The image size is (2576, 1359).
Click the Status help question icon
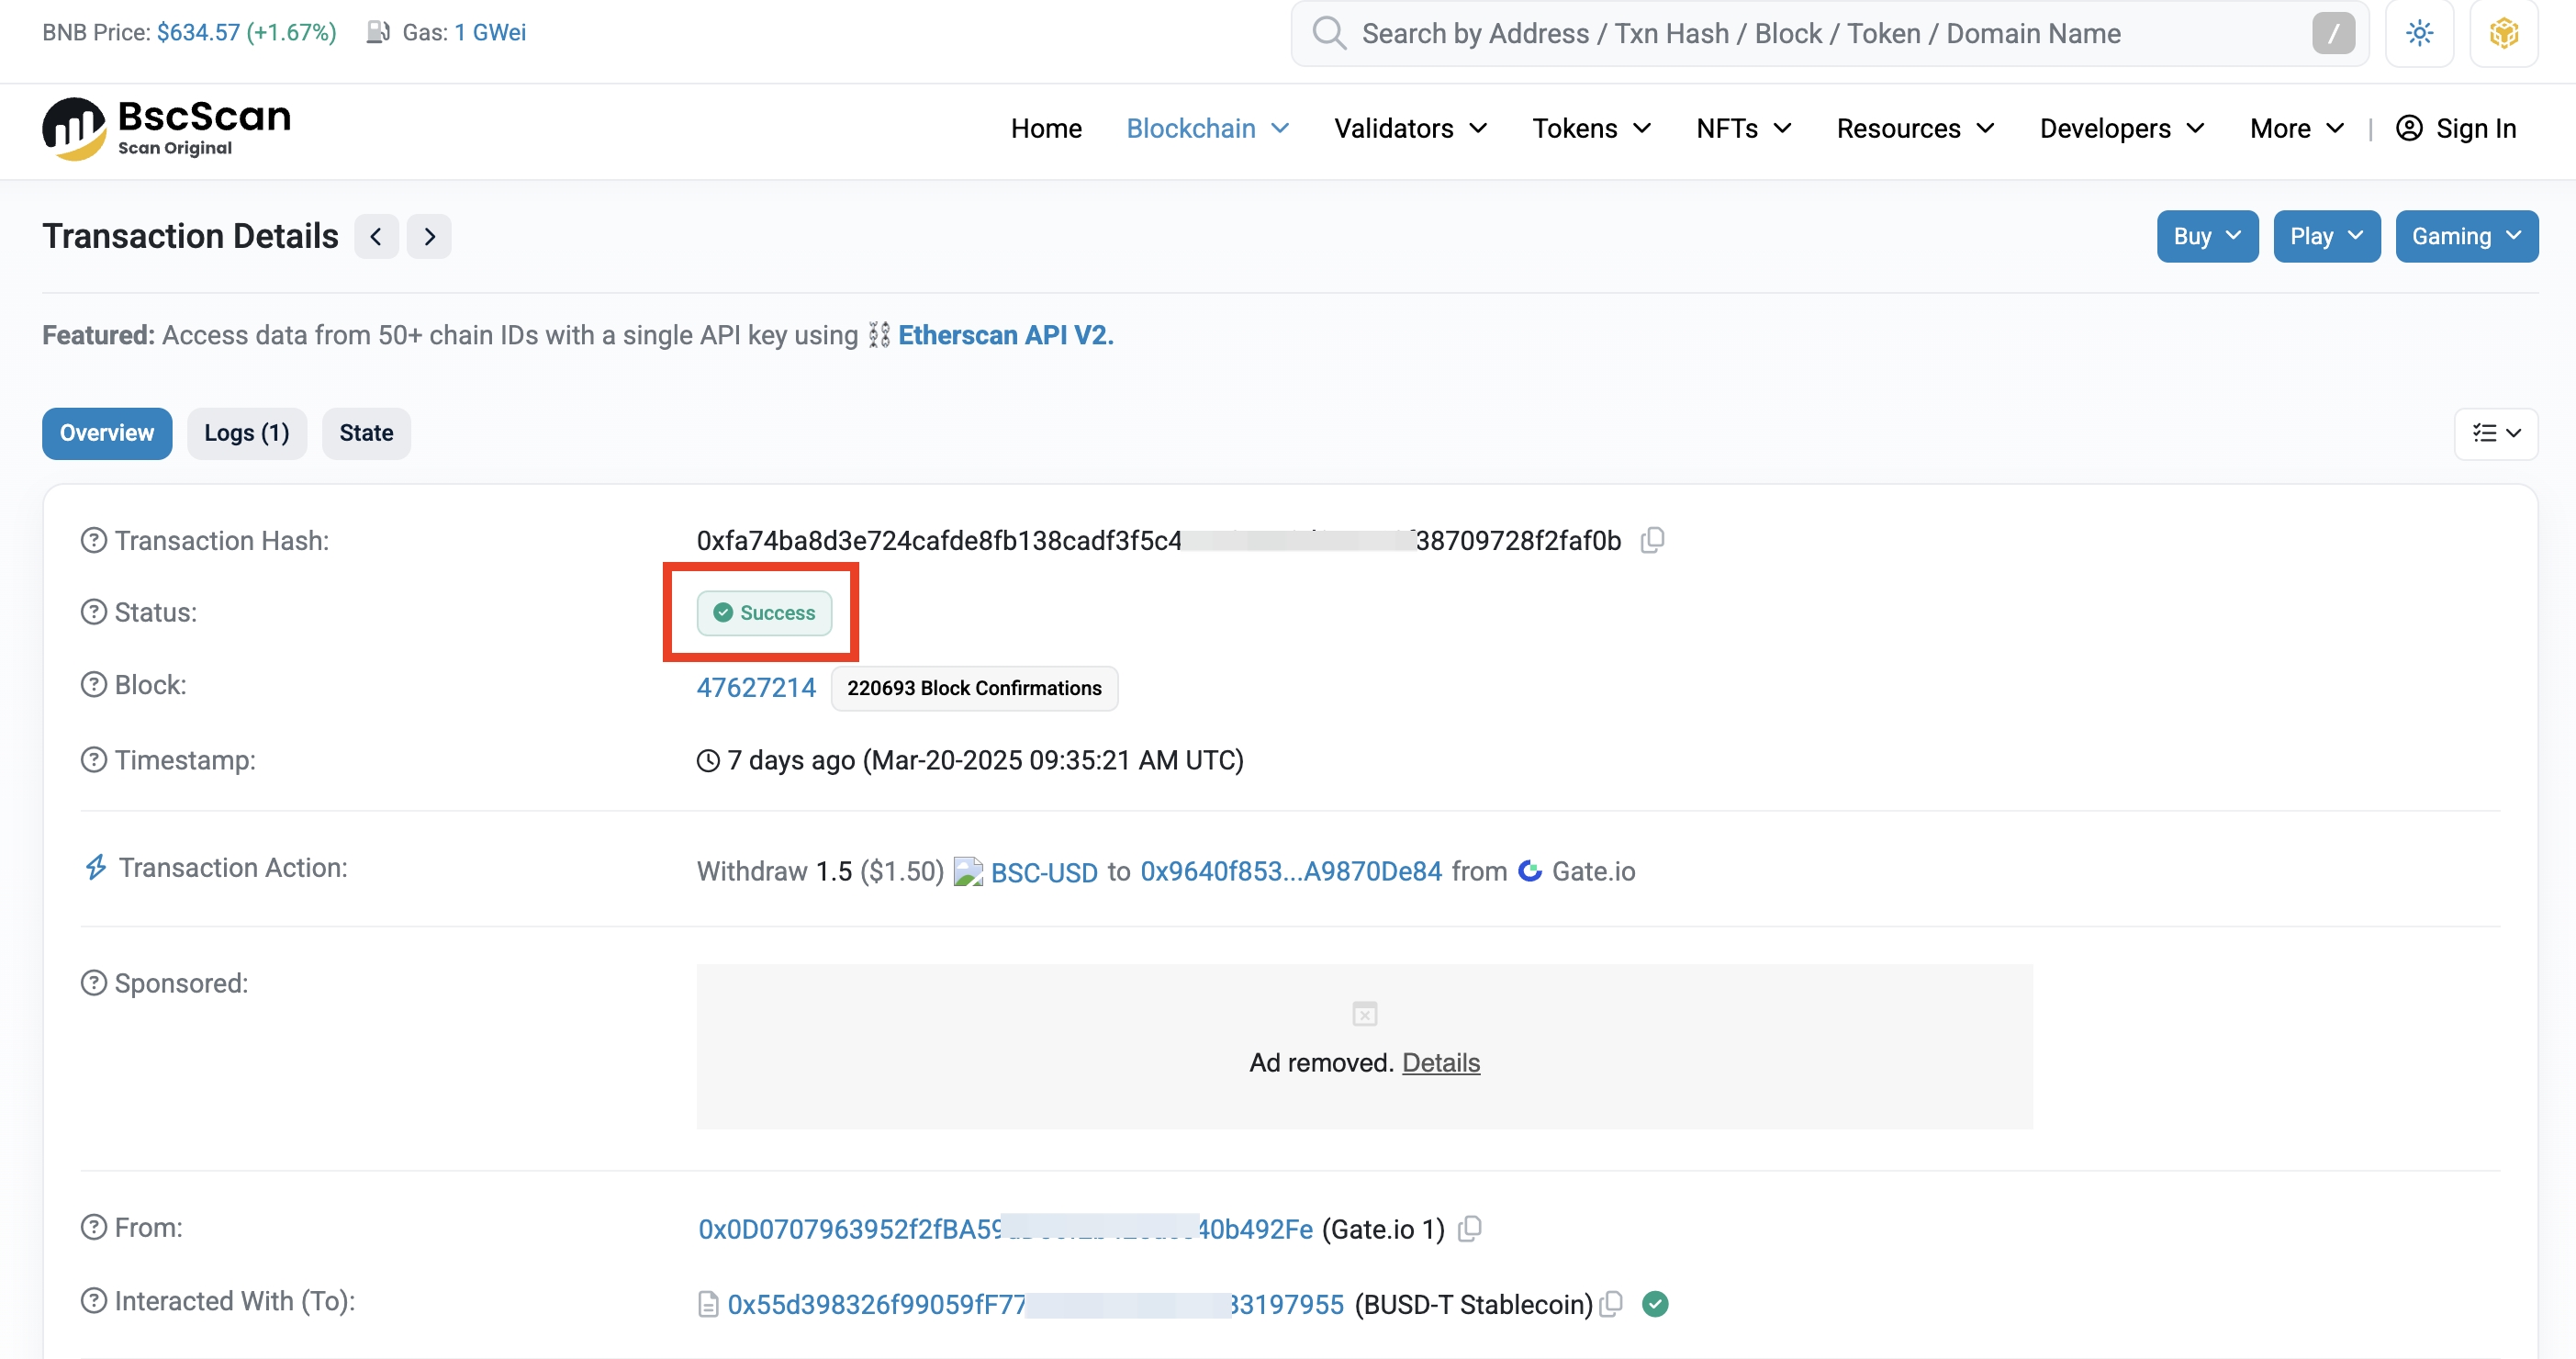coord(93,612)
